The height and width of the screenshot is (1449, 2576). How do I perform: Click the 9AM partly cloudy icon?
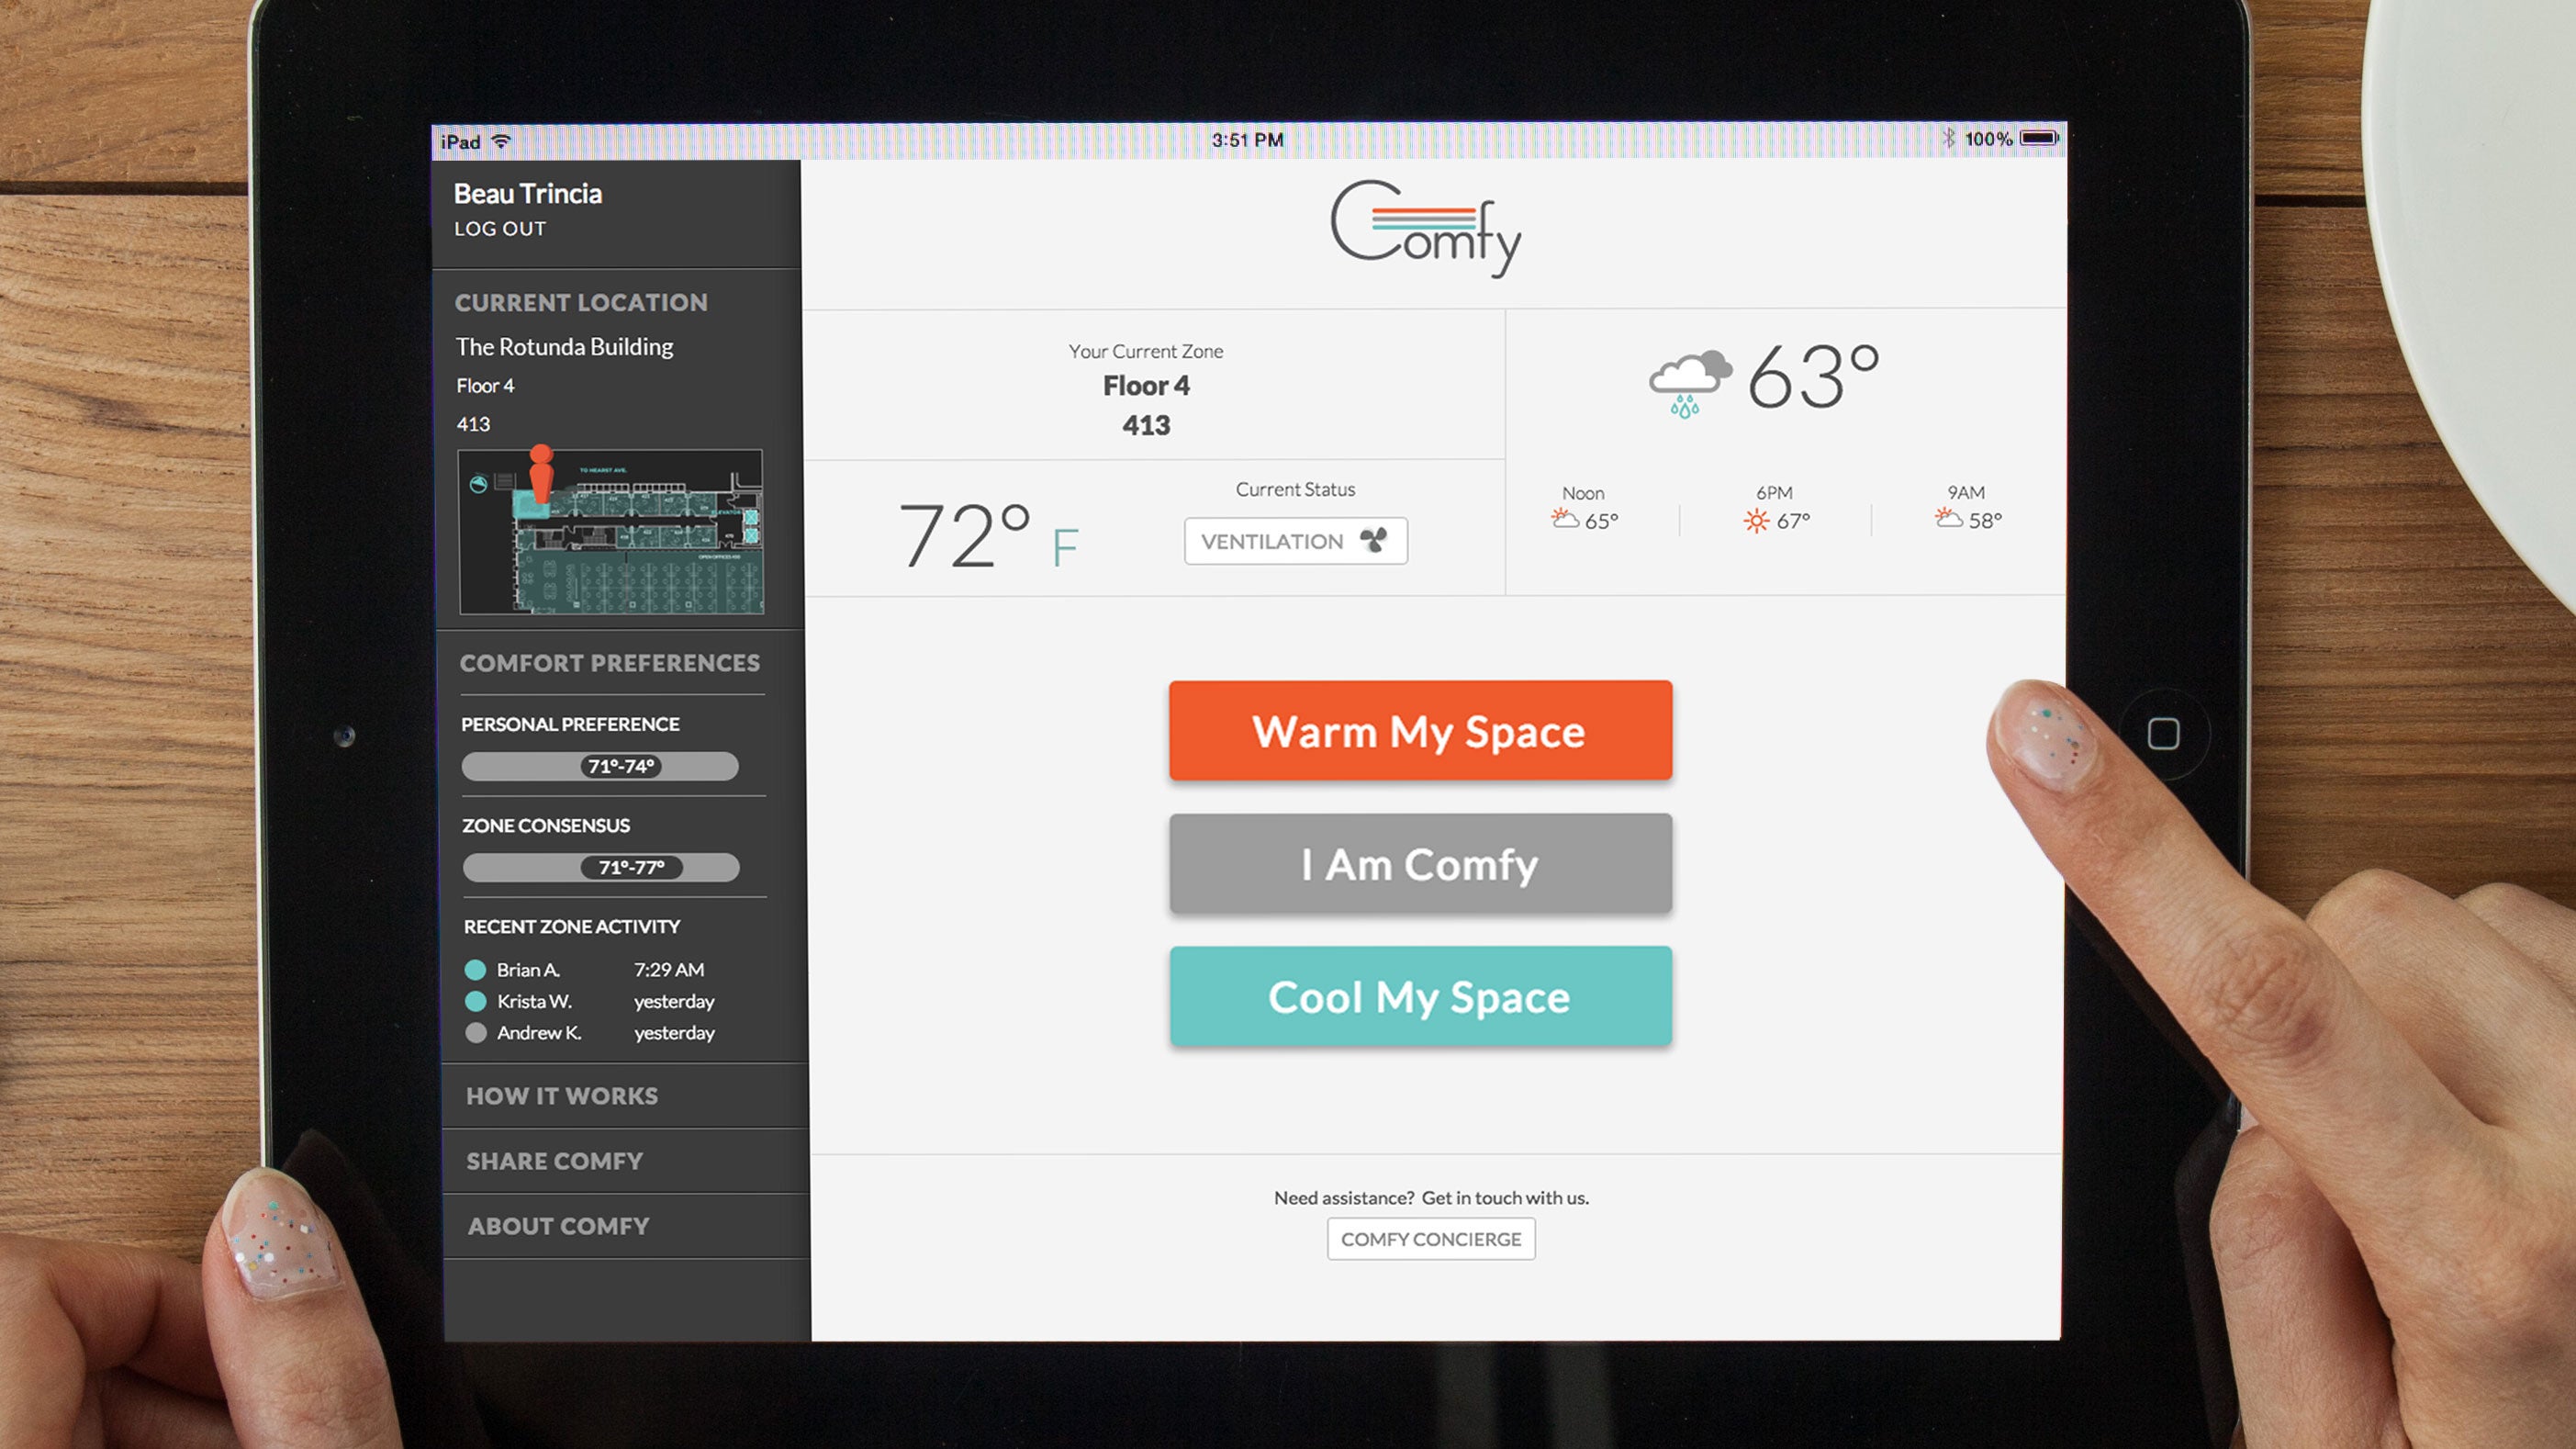point(1948,518)
